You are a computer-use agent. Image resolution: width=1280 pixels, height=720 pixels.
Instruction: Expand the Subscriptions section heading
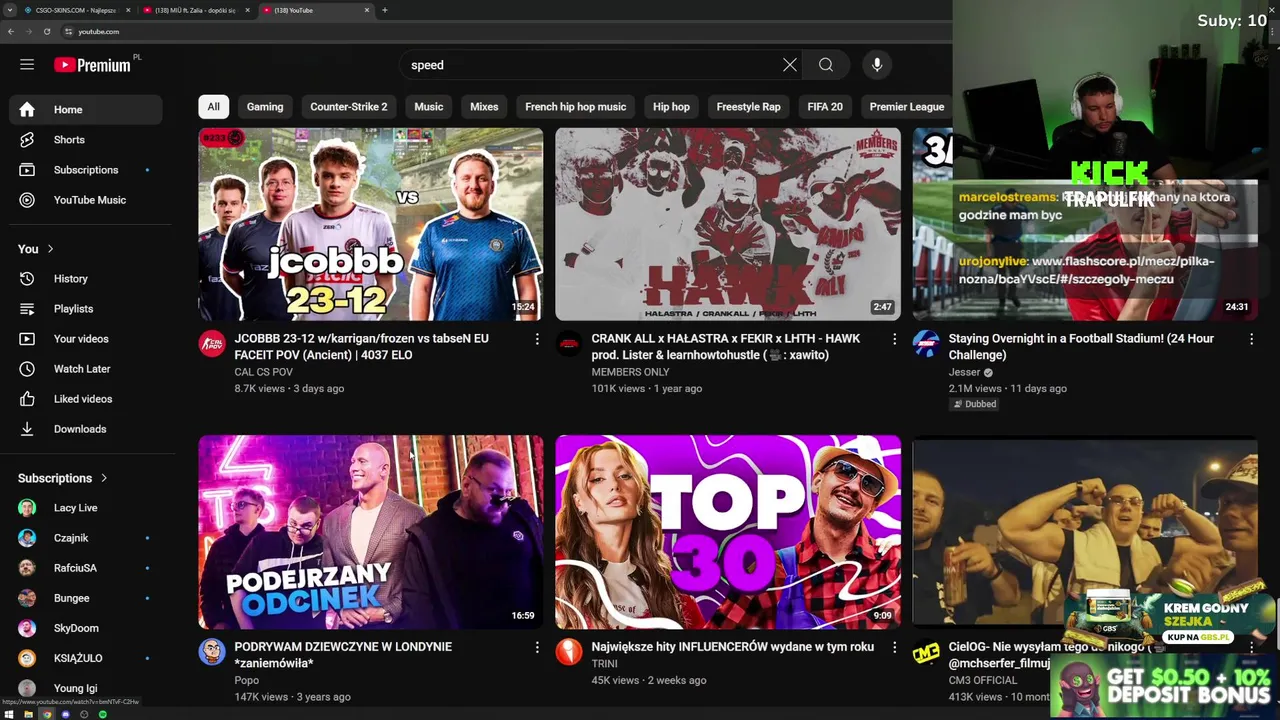(x=63, y=478)
